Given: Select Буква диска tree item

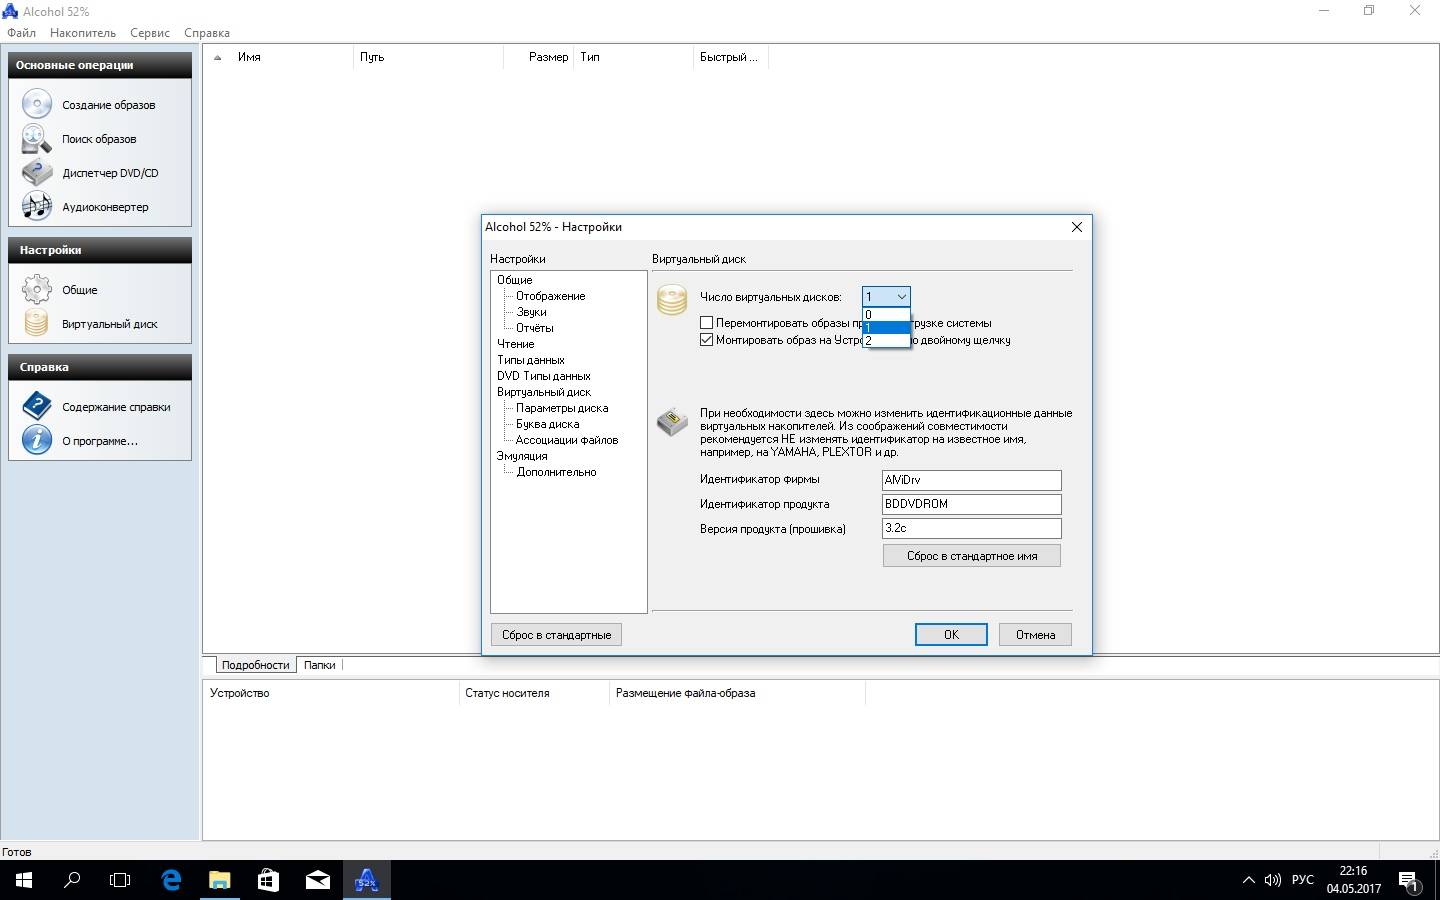Looking at the screenshot, I should click(547, 424).
